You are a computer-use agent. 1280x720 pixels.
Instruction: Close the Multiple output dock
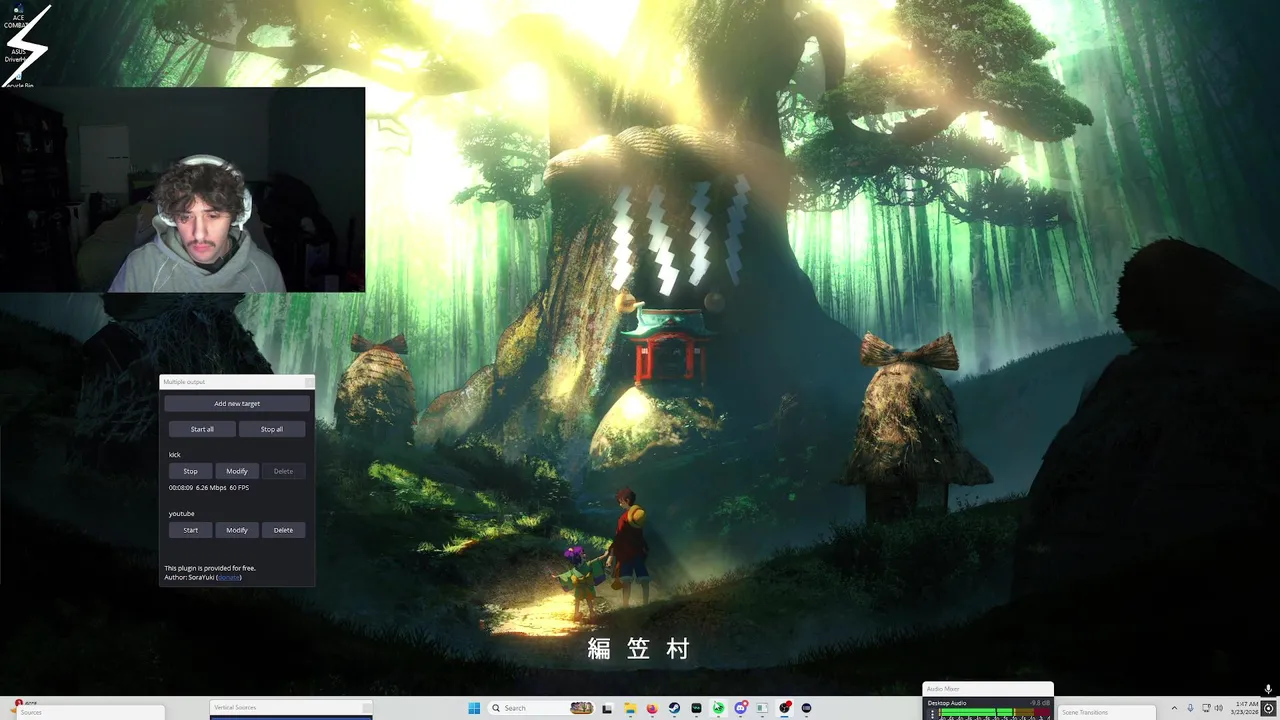(308, 382)
